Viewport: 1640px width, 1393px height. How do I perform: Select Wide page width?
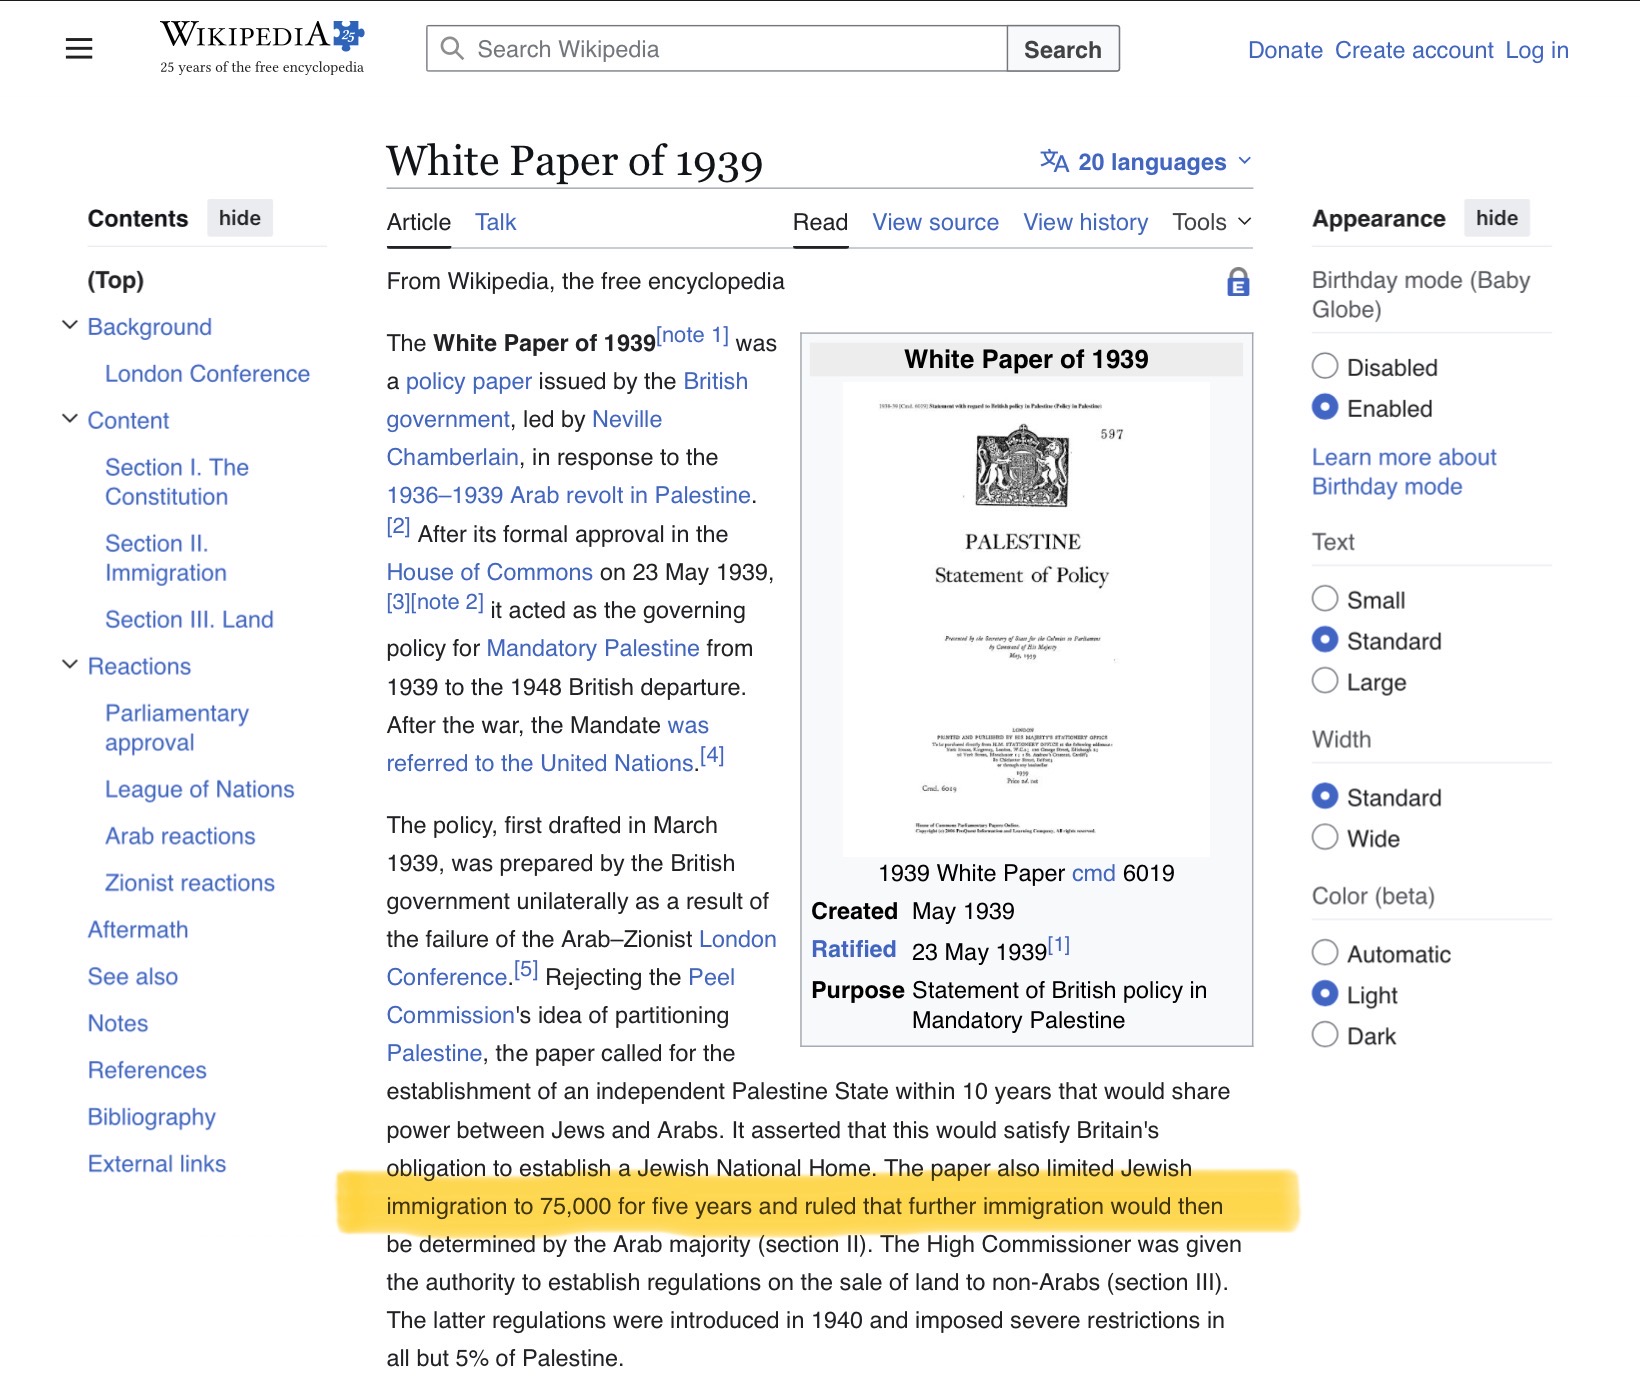(x=1325, y=838)
